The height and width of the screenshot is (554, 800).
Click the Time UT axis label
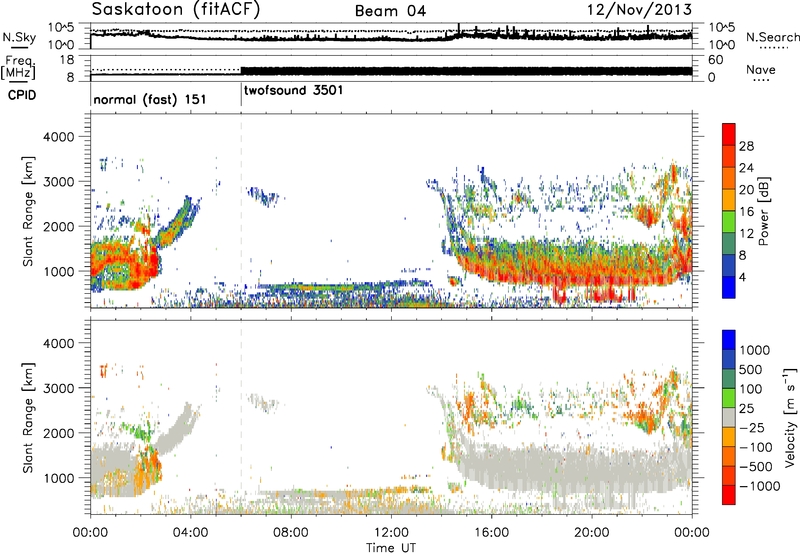pyautogui.click(x=391, y=548)
